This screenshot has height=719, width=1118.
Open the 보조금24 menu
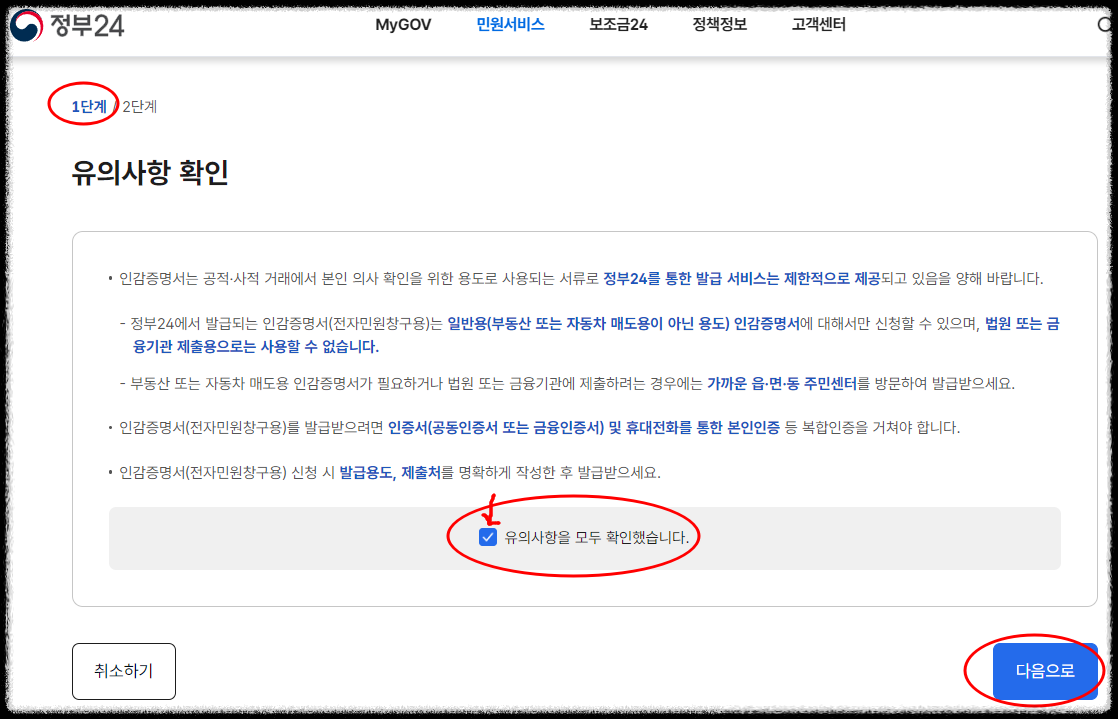[x=618, y=26]
